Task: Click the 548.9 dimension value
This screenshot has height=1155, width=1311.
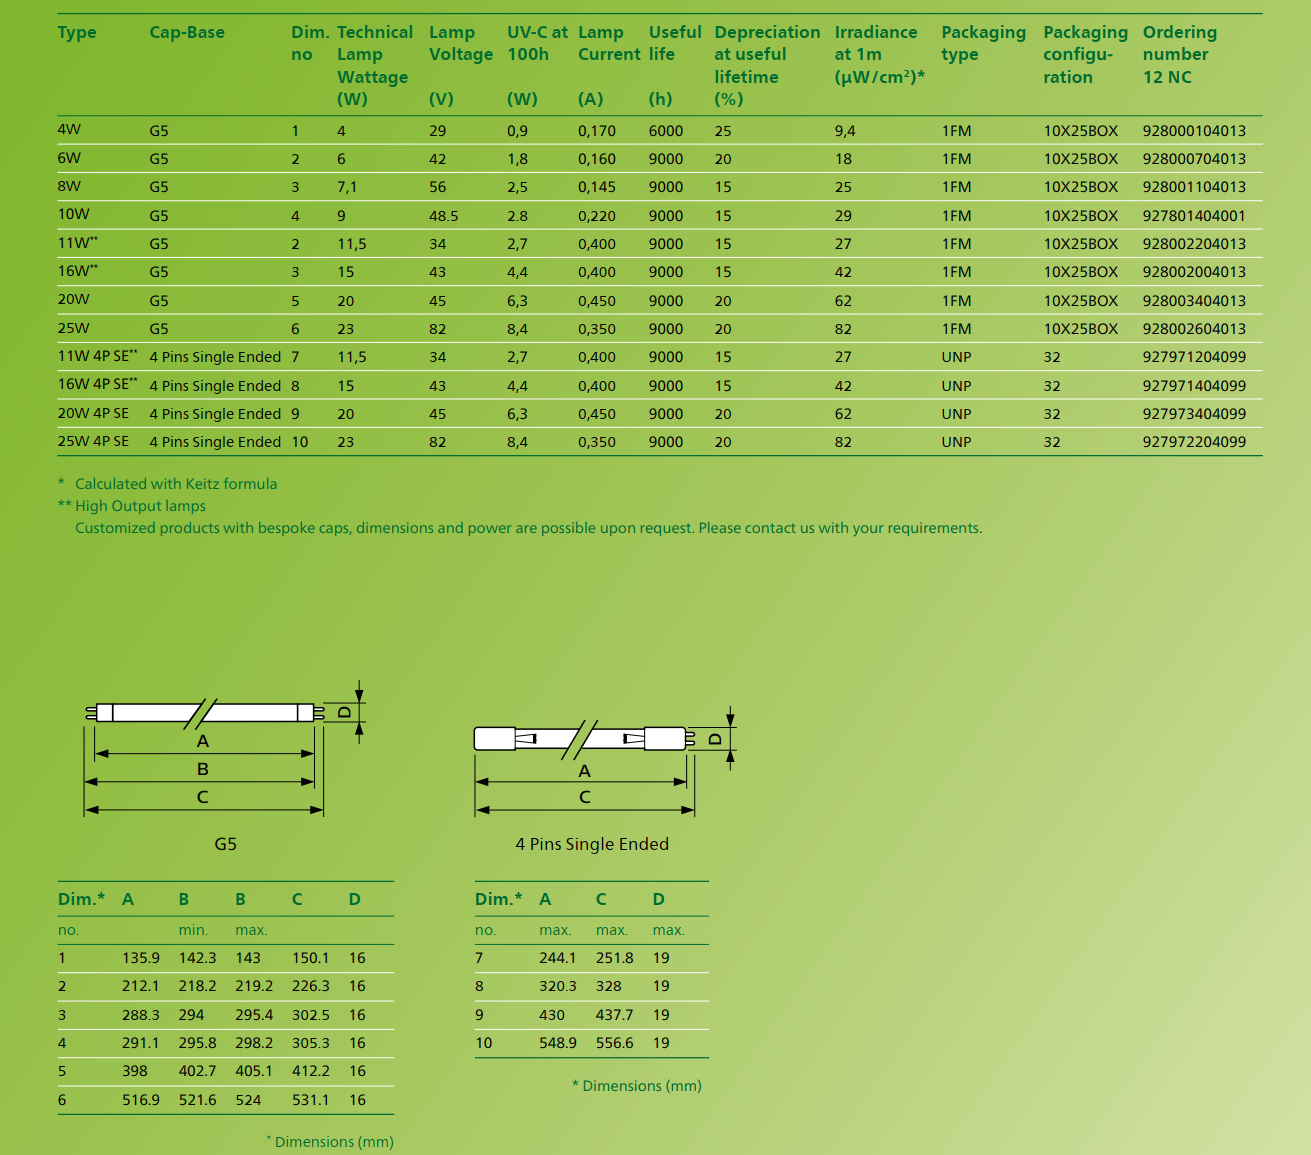Action: (558, 1043)
